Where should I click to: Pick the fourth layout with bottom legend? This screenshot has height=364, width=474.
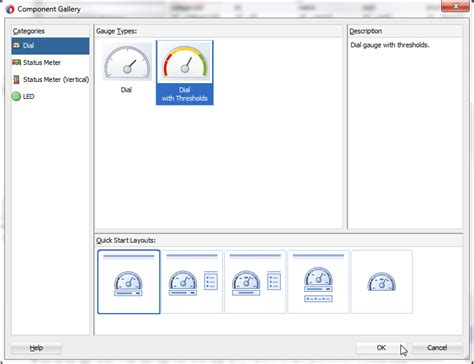[318, 282]
